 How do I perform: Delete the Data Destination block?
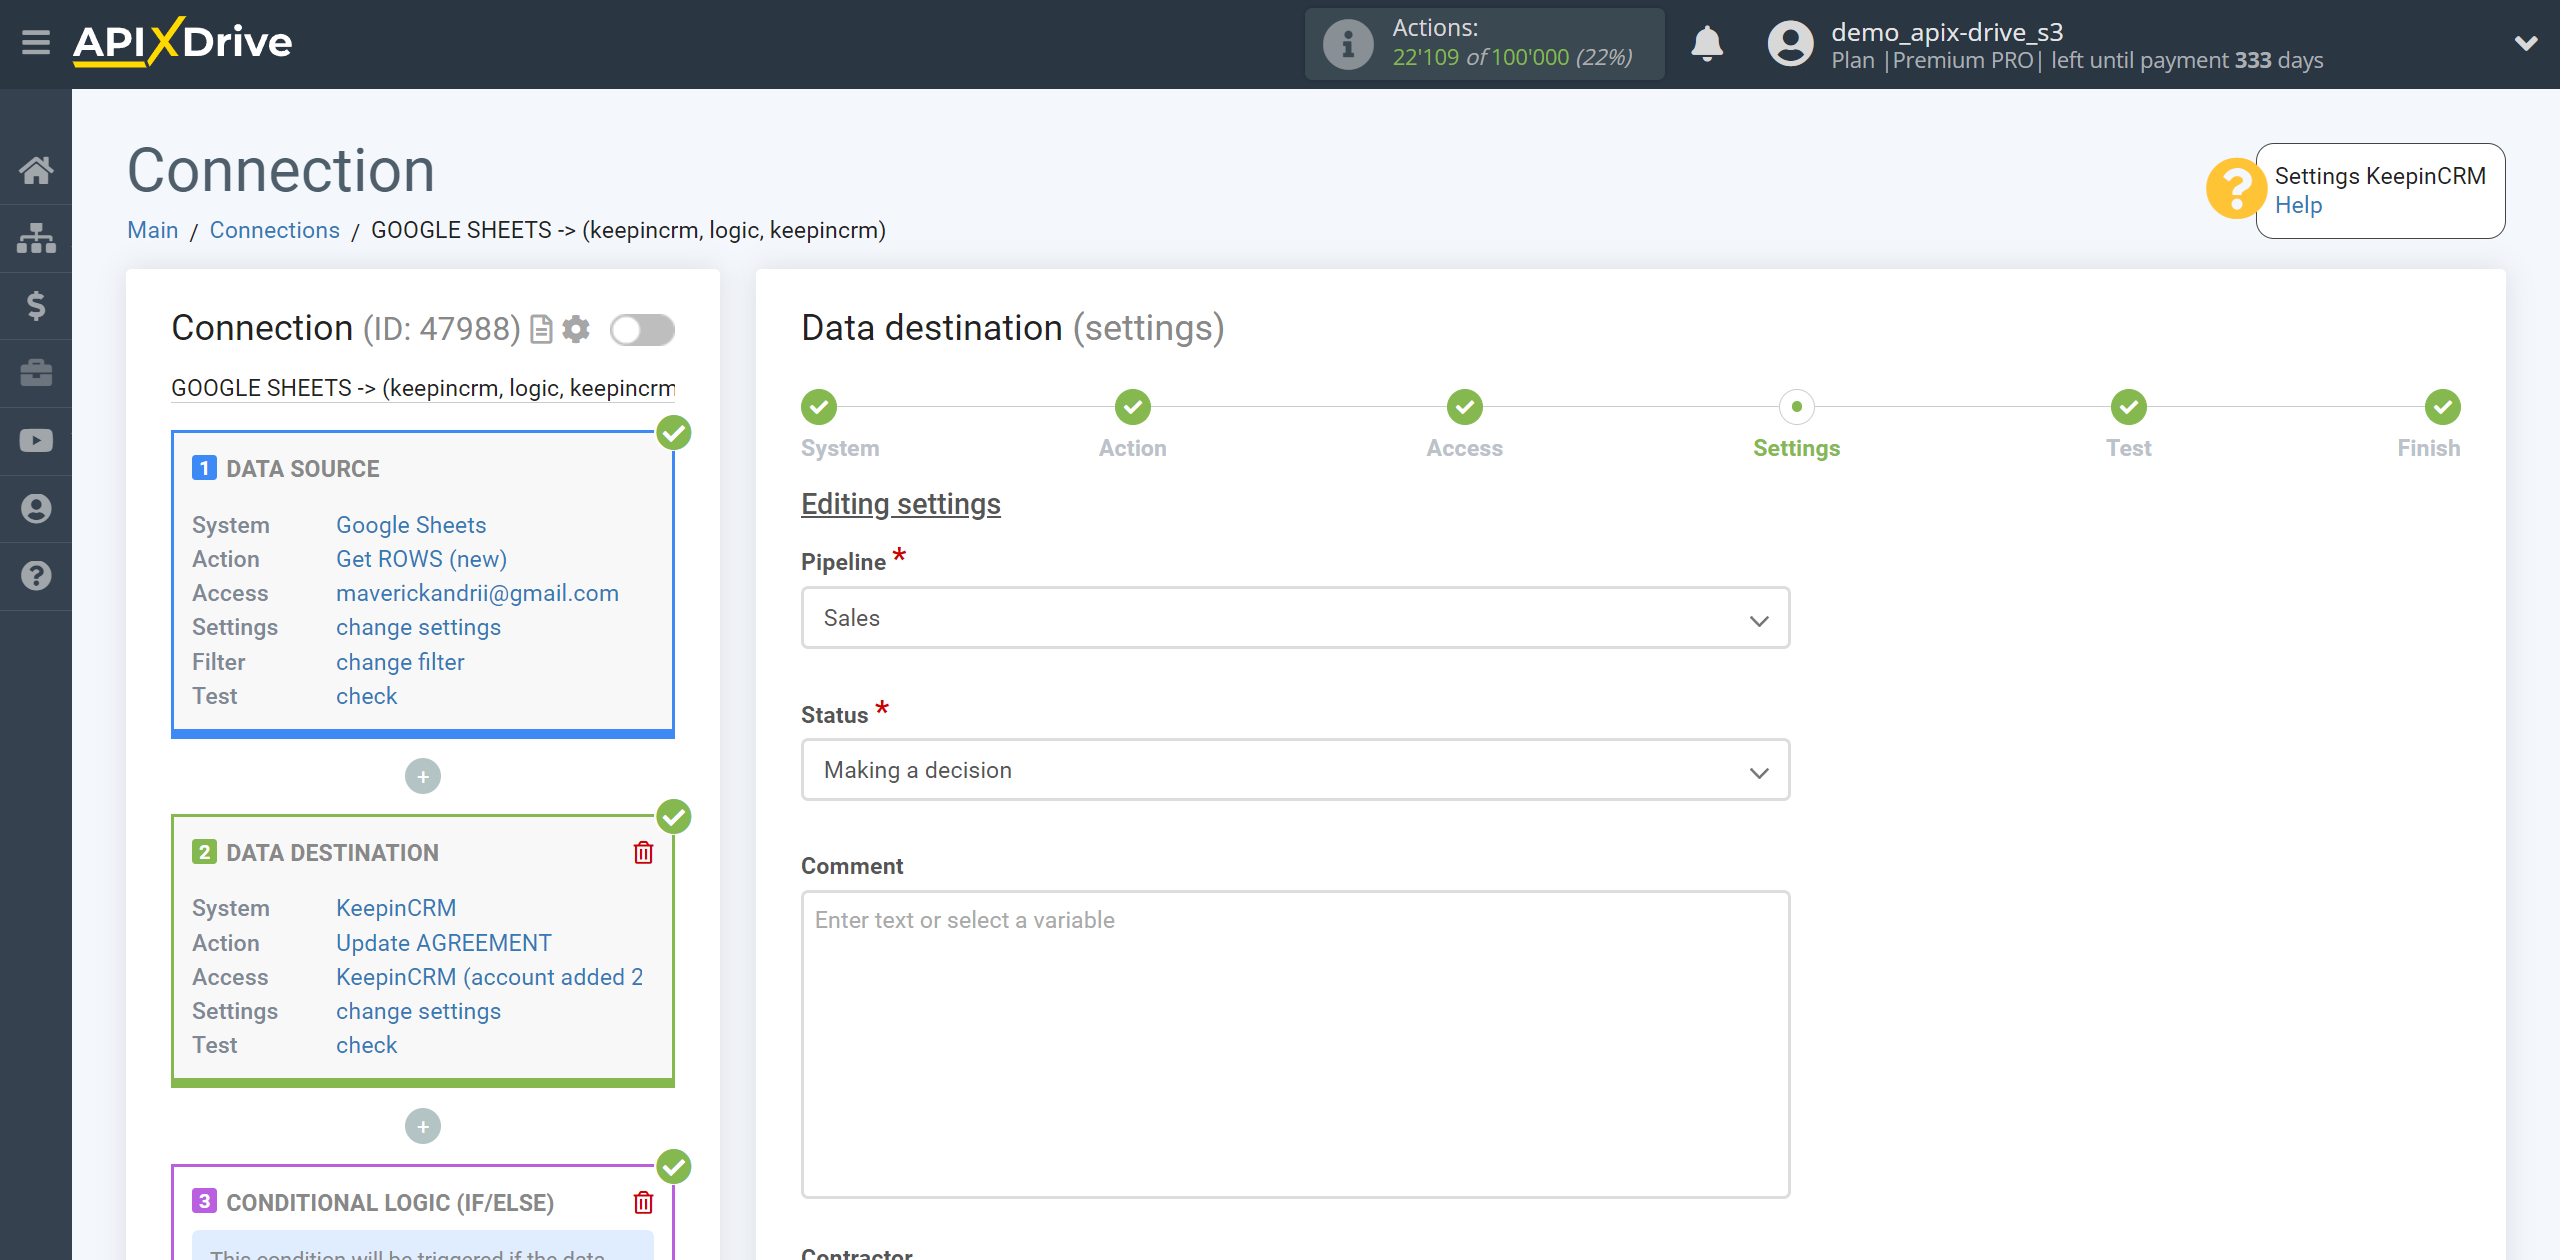[643, 852]
